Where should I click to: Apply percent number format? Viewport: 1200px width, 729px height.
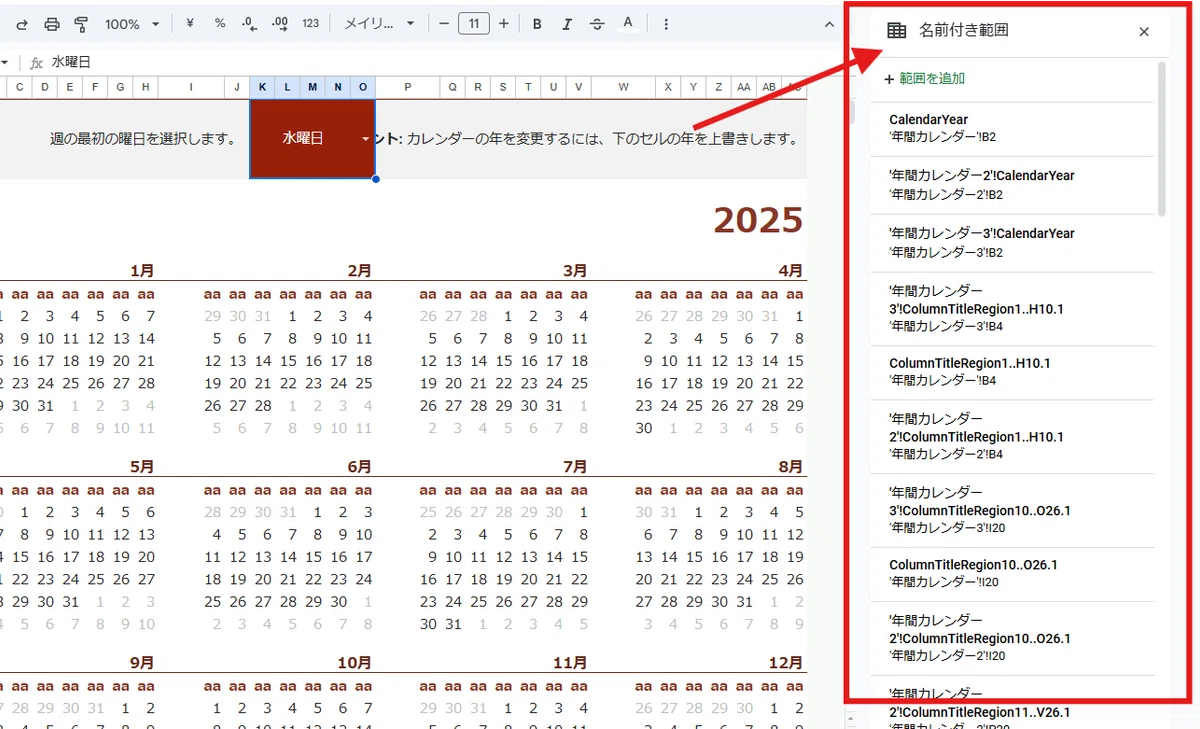tap(220, 23)
